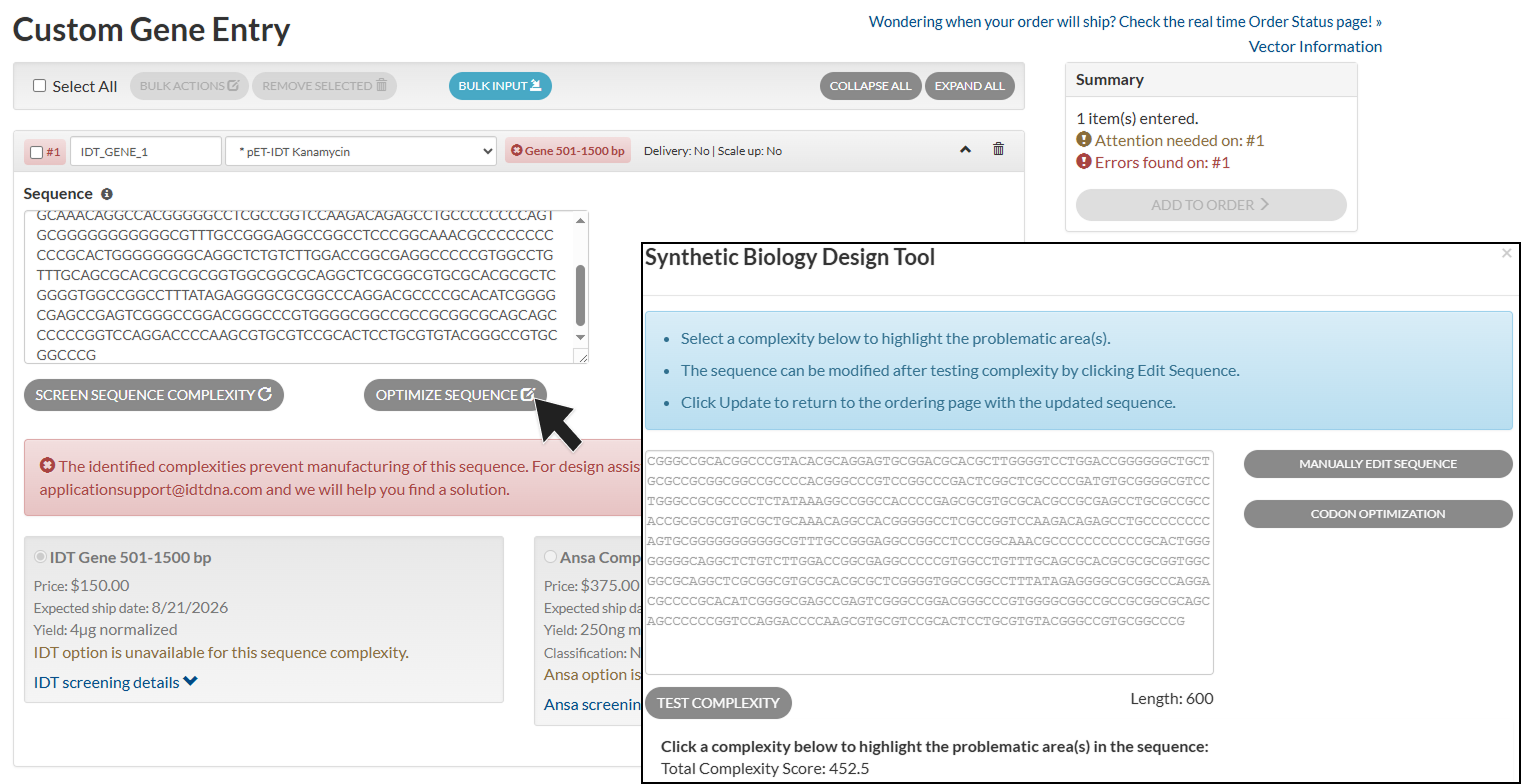This screenshot has width=1521, height=784.
Task: Expand Ansa screening details
Action: click(x=592, y=704)
